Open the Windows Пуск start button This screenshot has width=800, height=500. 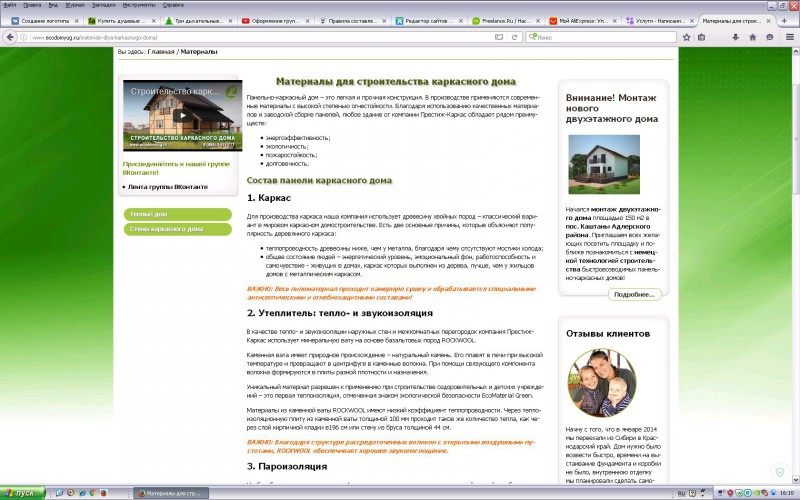23,493
